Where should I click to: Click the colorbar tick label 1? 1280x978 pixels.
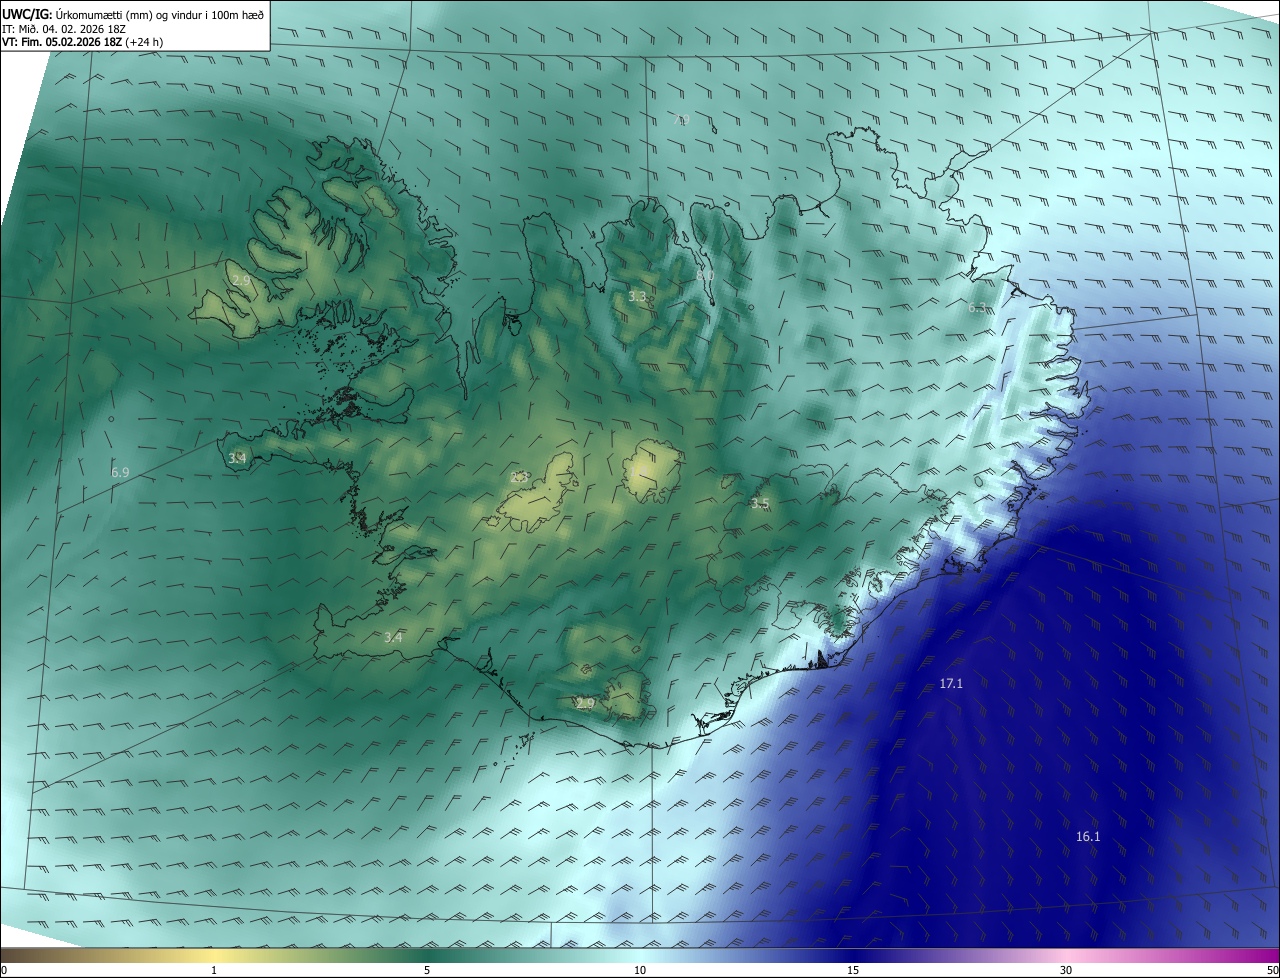(x=214, y=970)
